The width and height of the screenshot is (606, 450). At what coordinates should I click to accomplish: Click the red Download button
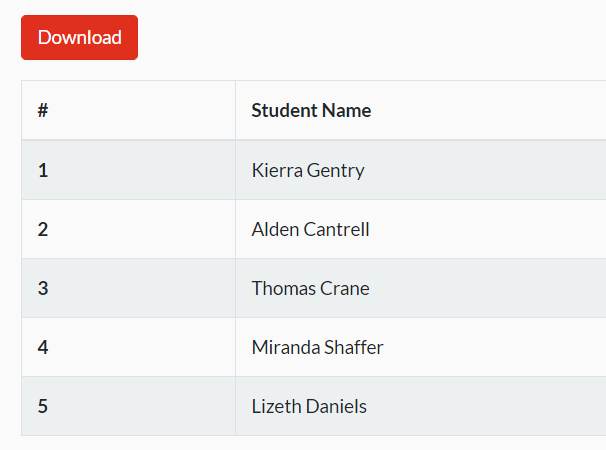click(79, 38)
